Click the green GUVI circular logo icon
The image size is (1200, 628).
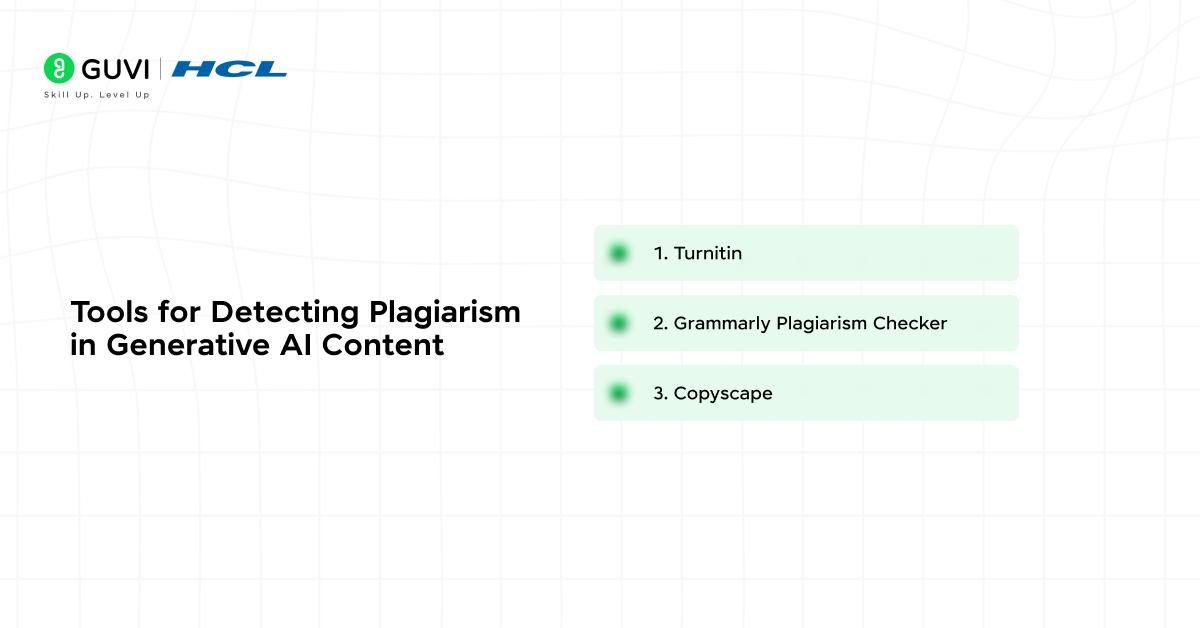click(60, 69)
